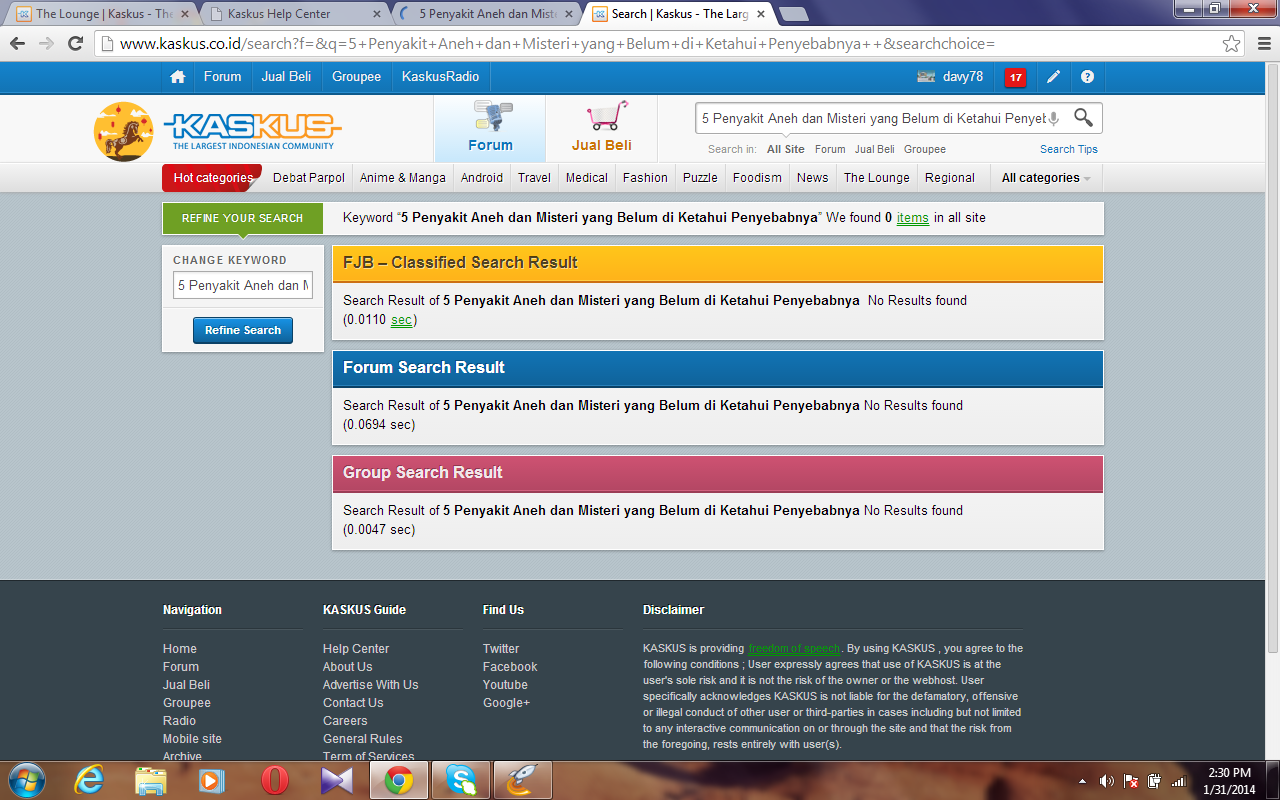Screen dimensions: 1280x800
Task: Set search scope to Jual Beli
Action: pos(875,149)
